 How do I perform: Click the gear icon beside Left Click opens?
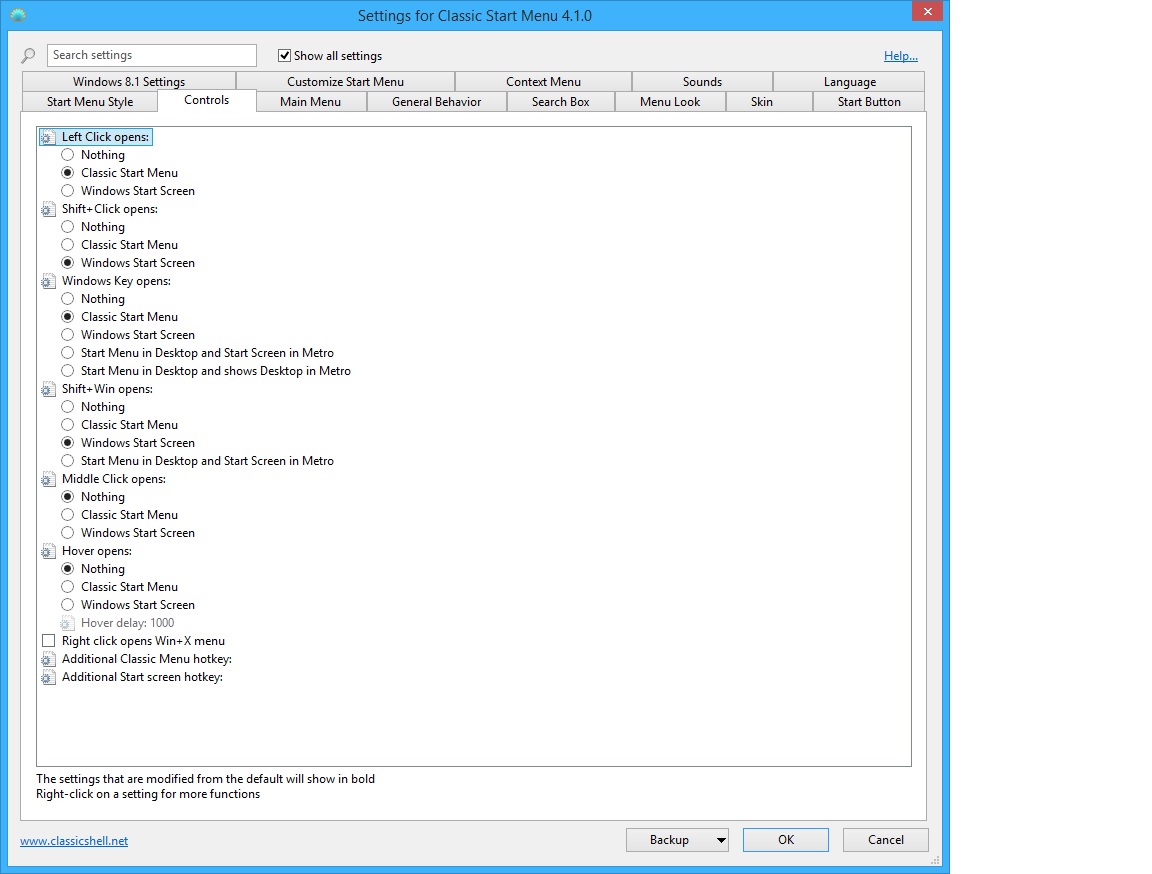click(48, 137)
